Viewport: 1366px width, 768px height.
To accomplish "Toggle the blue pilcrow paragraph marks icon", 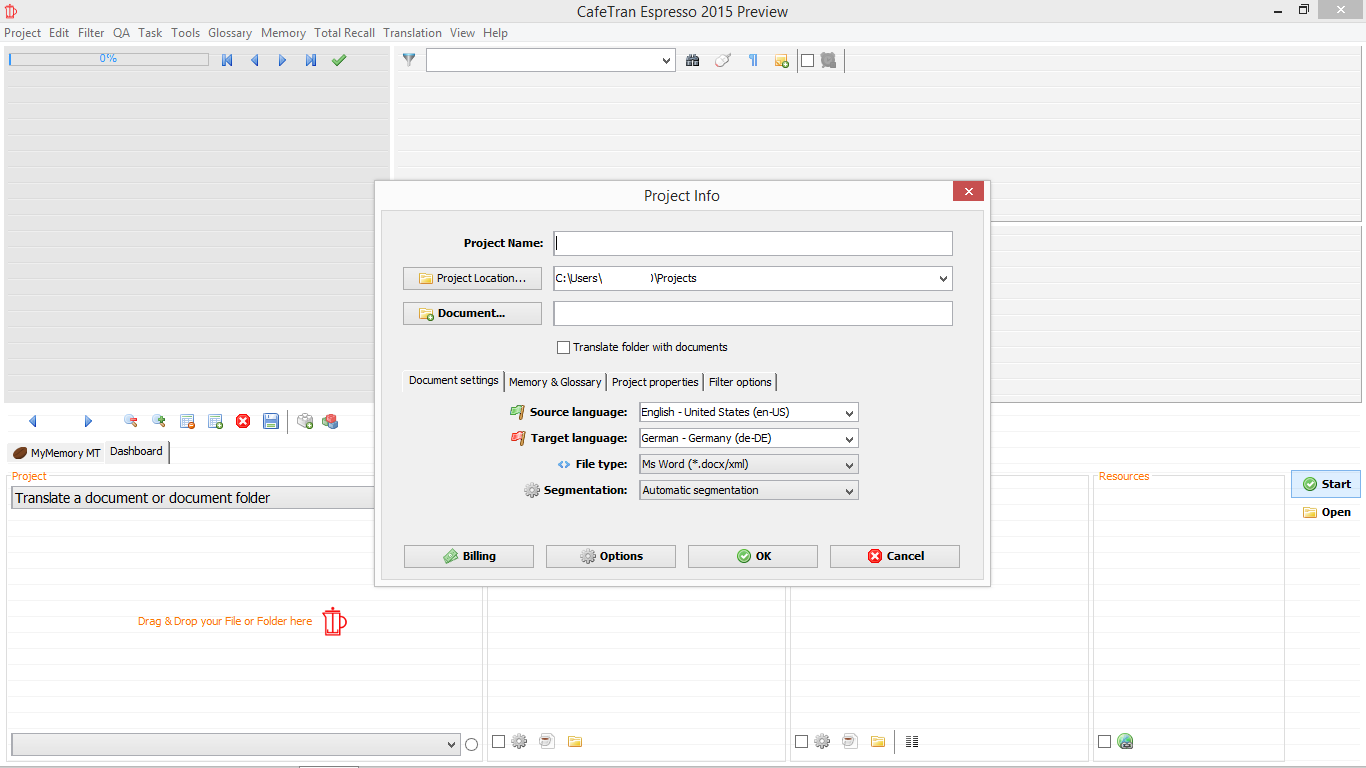I will [753, 61].
